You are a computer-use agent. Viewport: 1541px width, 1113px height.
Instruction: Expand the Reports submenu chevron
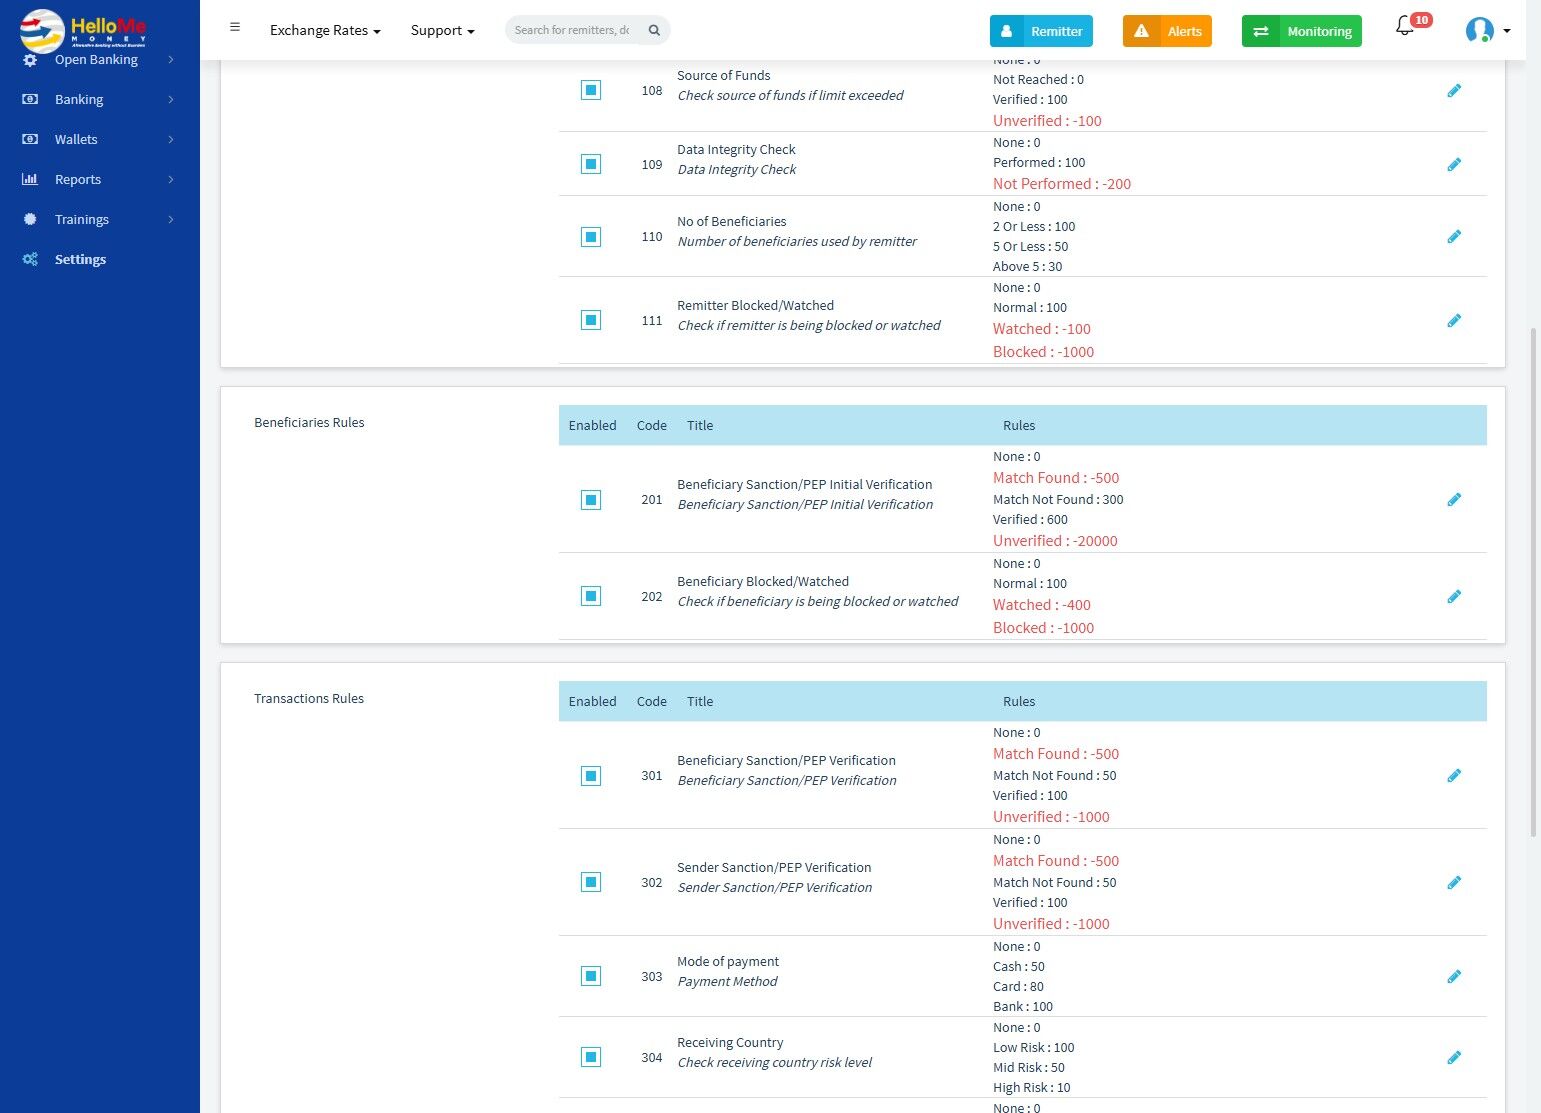point(171,179)
